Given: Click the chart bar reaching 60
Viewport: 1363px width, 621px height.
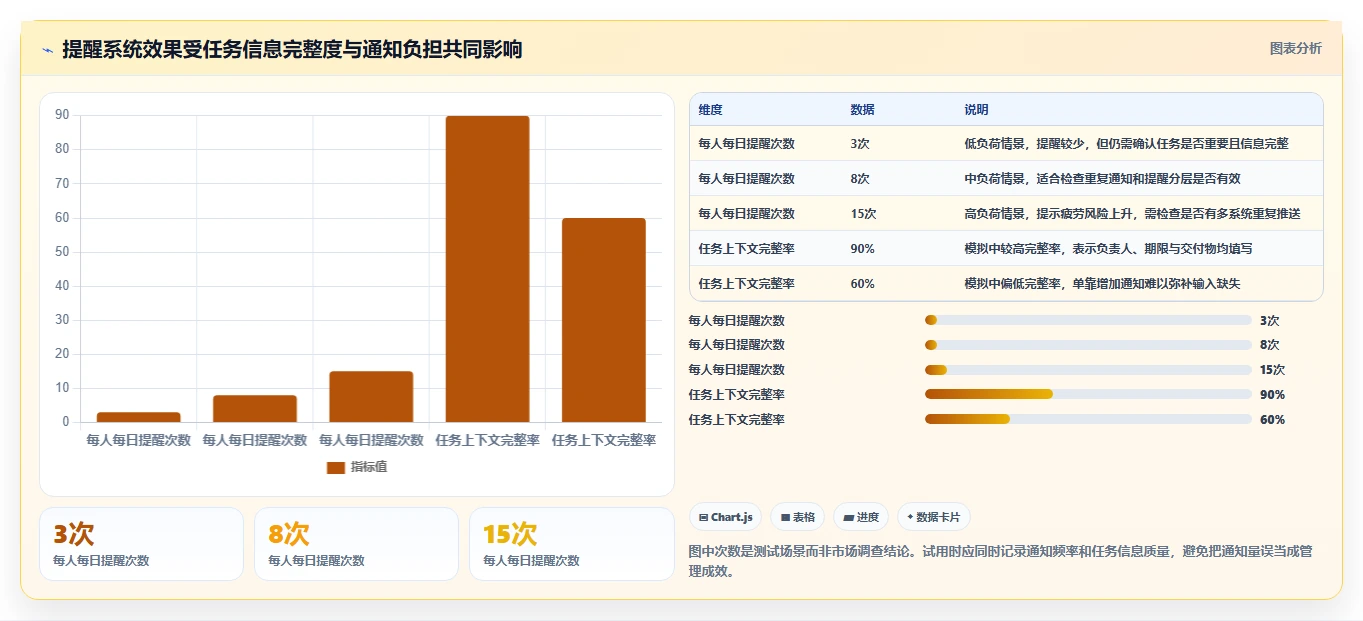Looking at the screenshot, I should (603, 320).
